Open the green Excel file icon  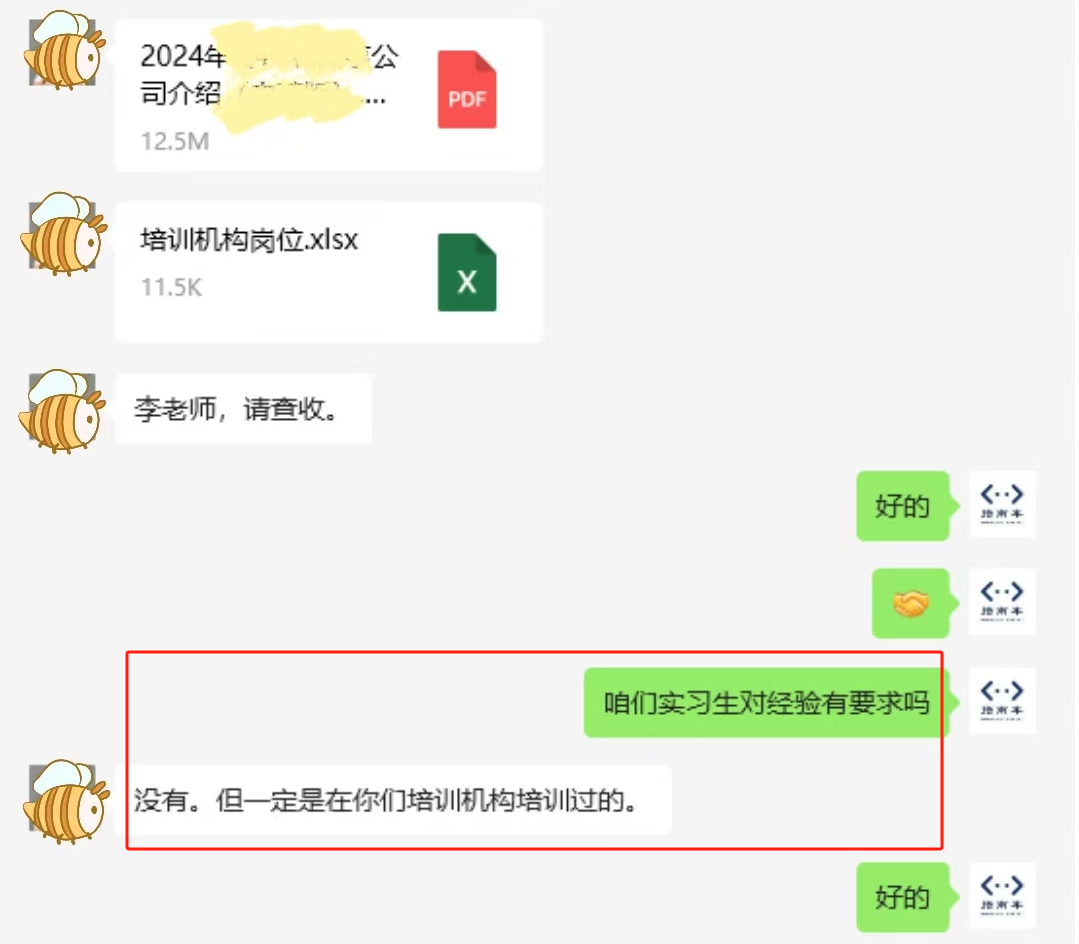click(x=467, y=272)
